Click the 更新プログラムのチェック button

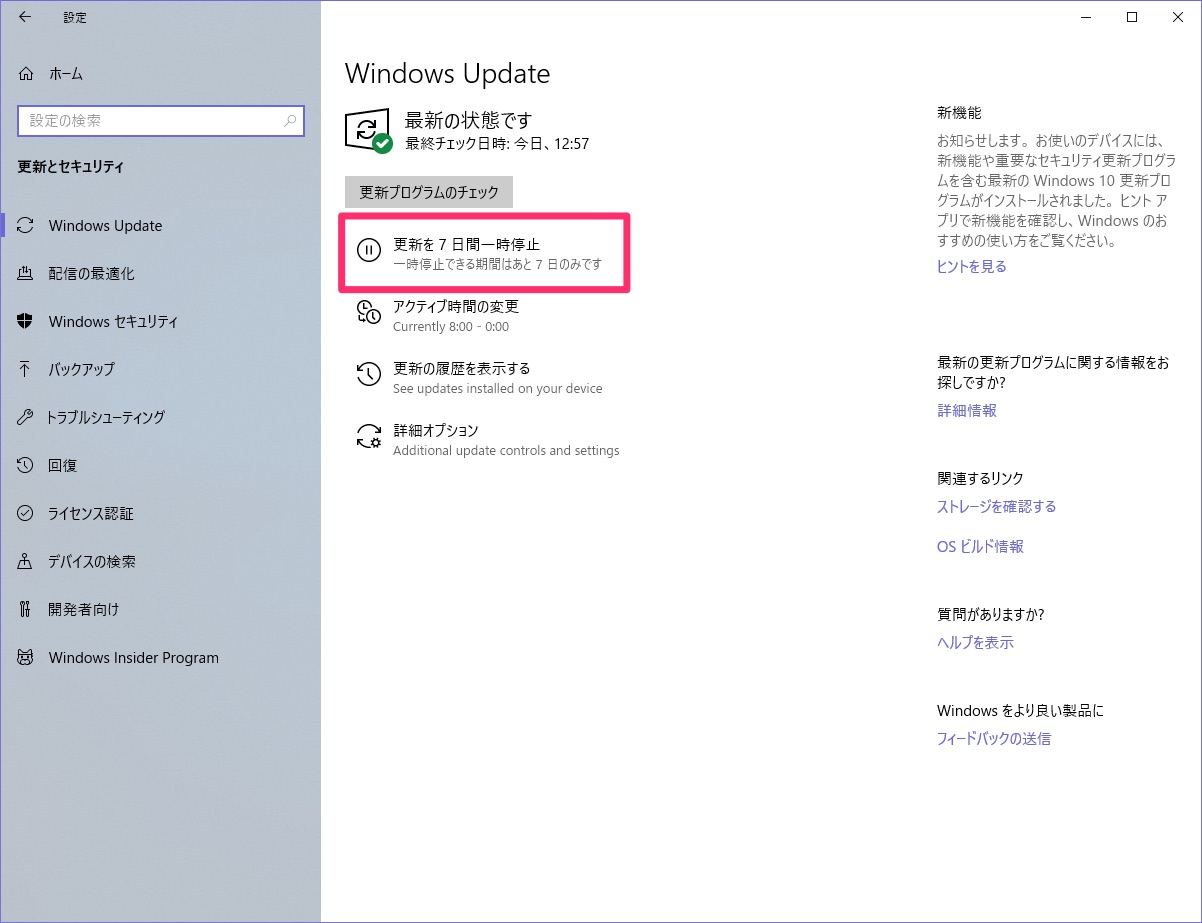(429, 192)
